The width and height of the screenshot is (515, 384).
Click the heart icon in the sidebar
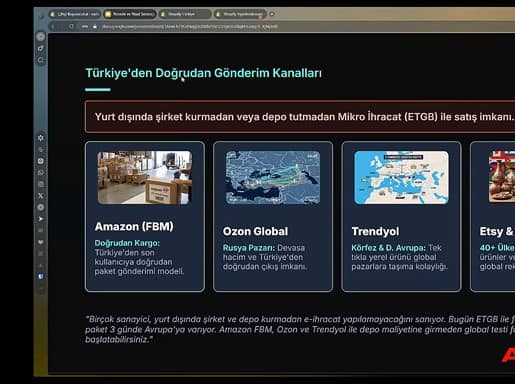(41, 242)
